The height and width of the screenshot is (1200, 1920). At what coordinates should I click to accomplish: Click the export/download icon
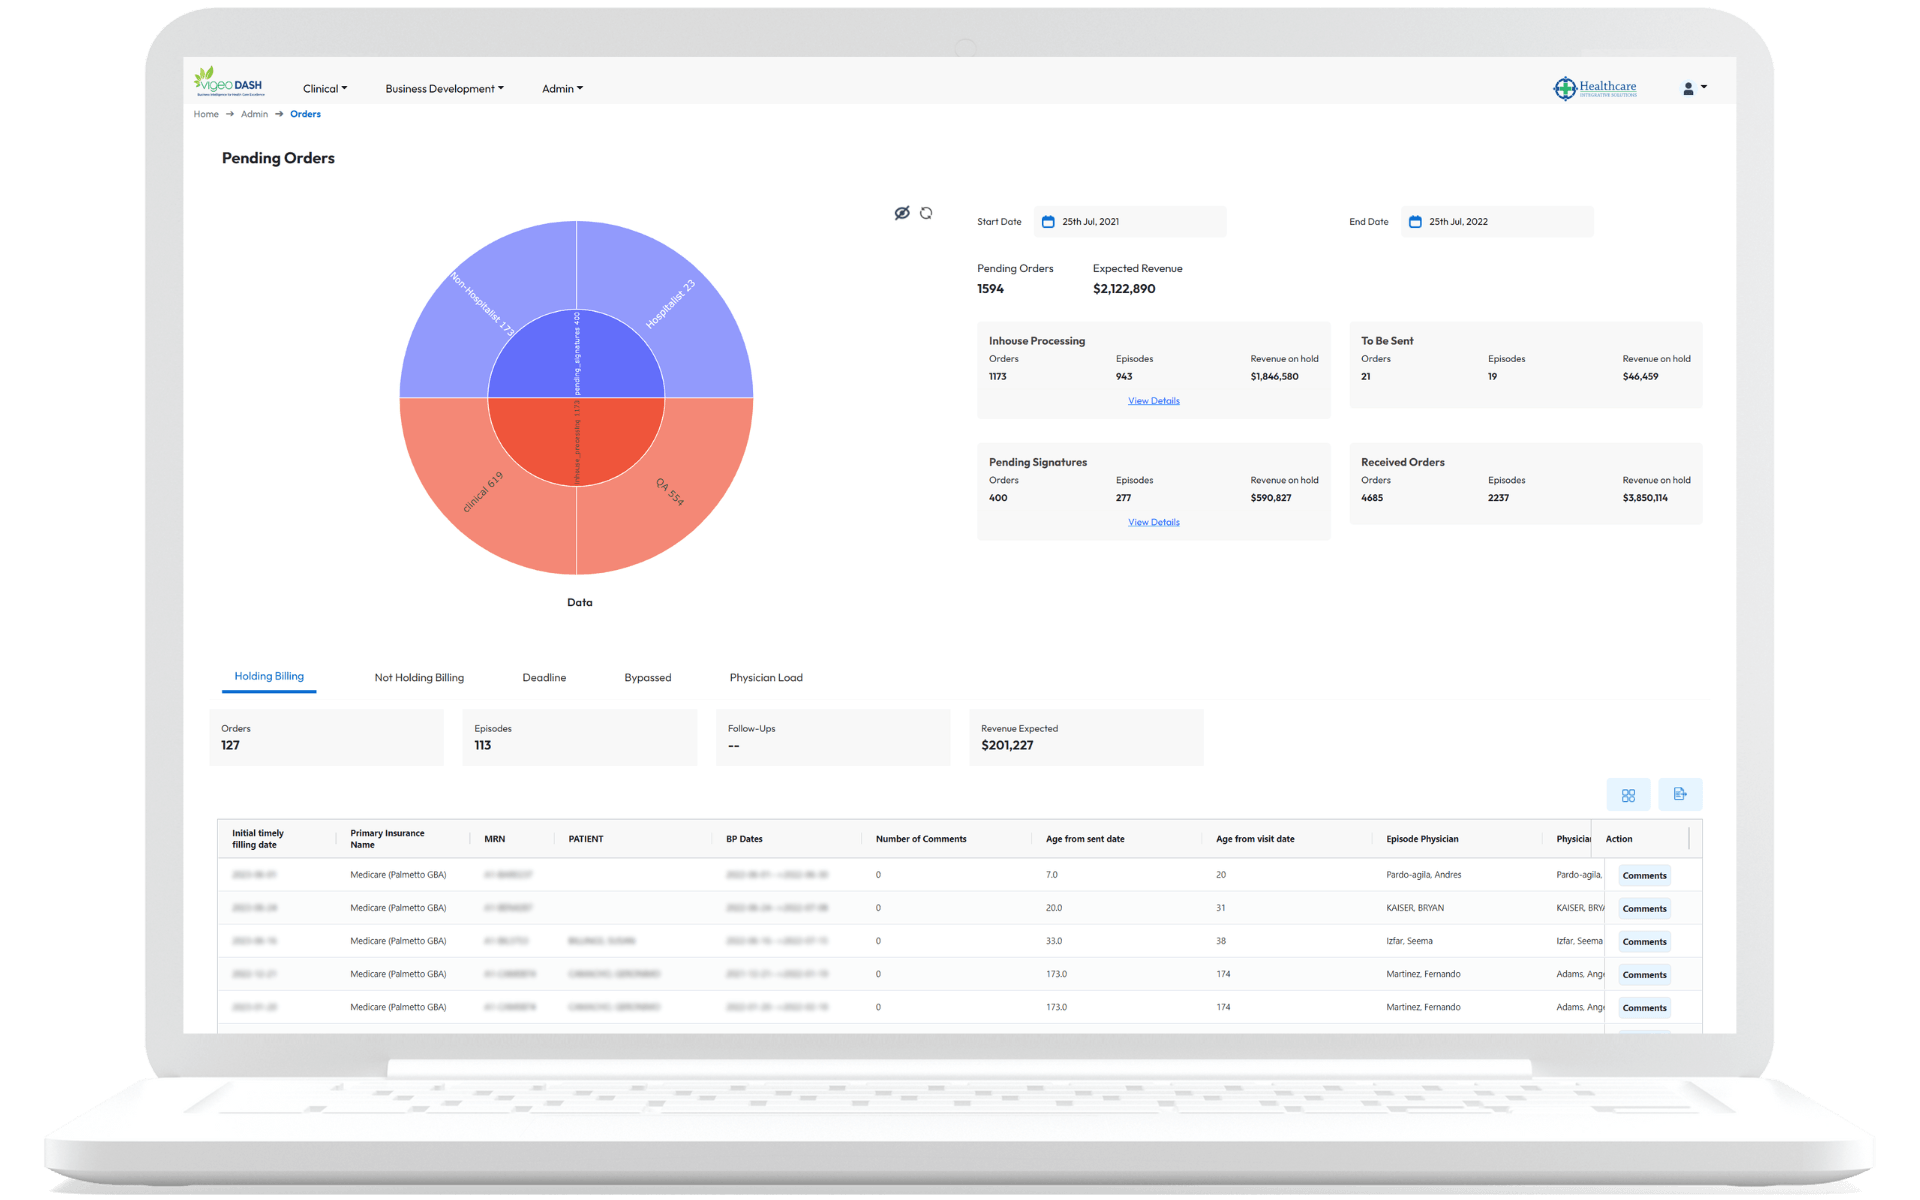(x=1679, y=794)
